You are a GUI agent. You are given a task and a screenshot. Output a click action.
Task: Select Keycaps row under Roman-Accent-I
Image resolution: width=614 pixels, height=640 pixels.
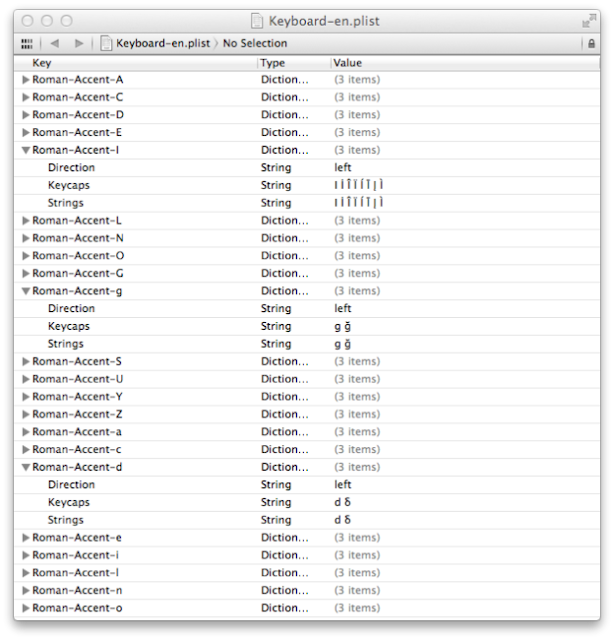coord(307,185)
